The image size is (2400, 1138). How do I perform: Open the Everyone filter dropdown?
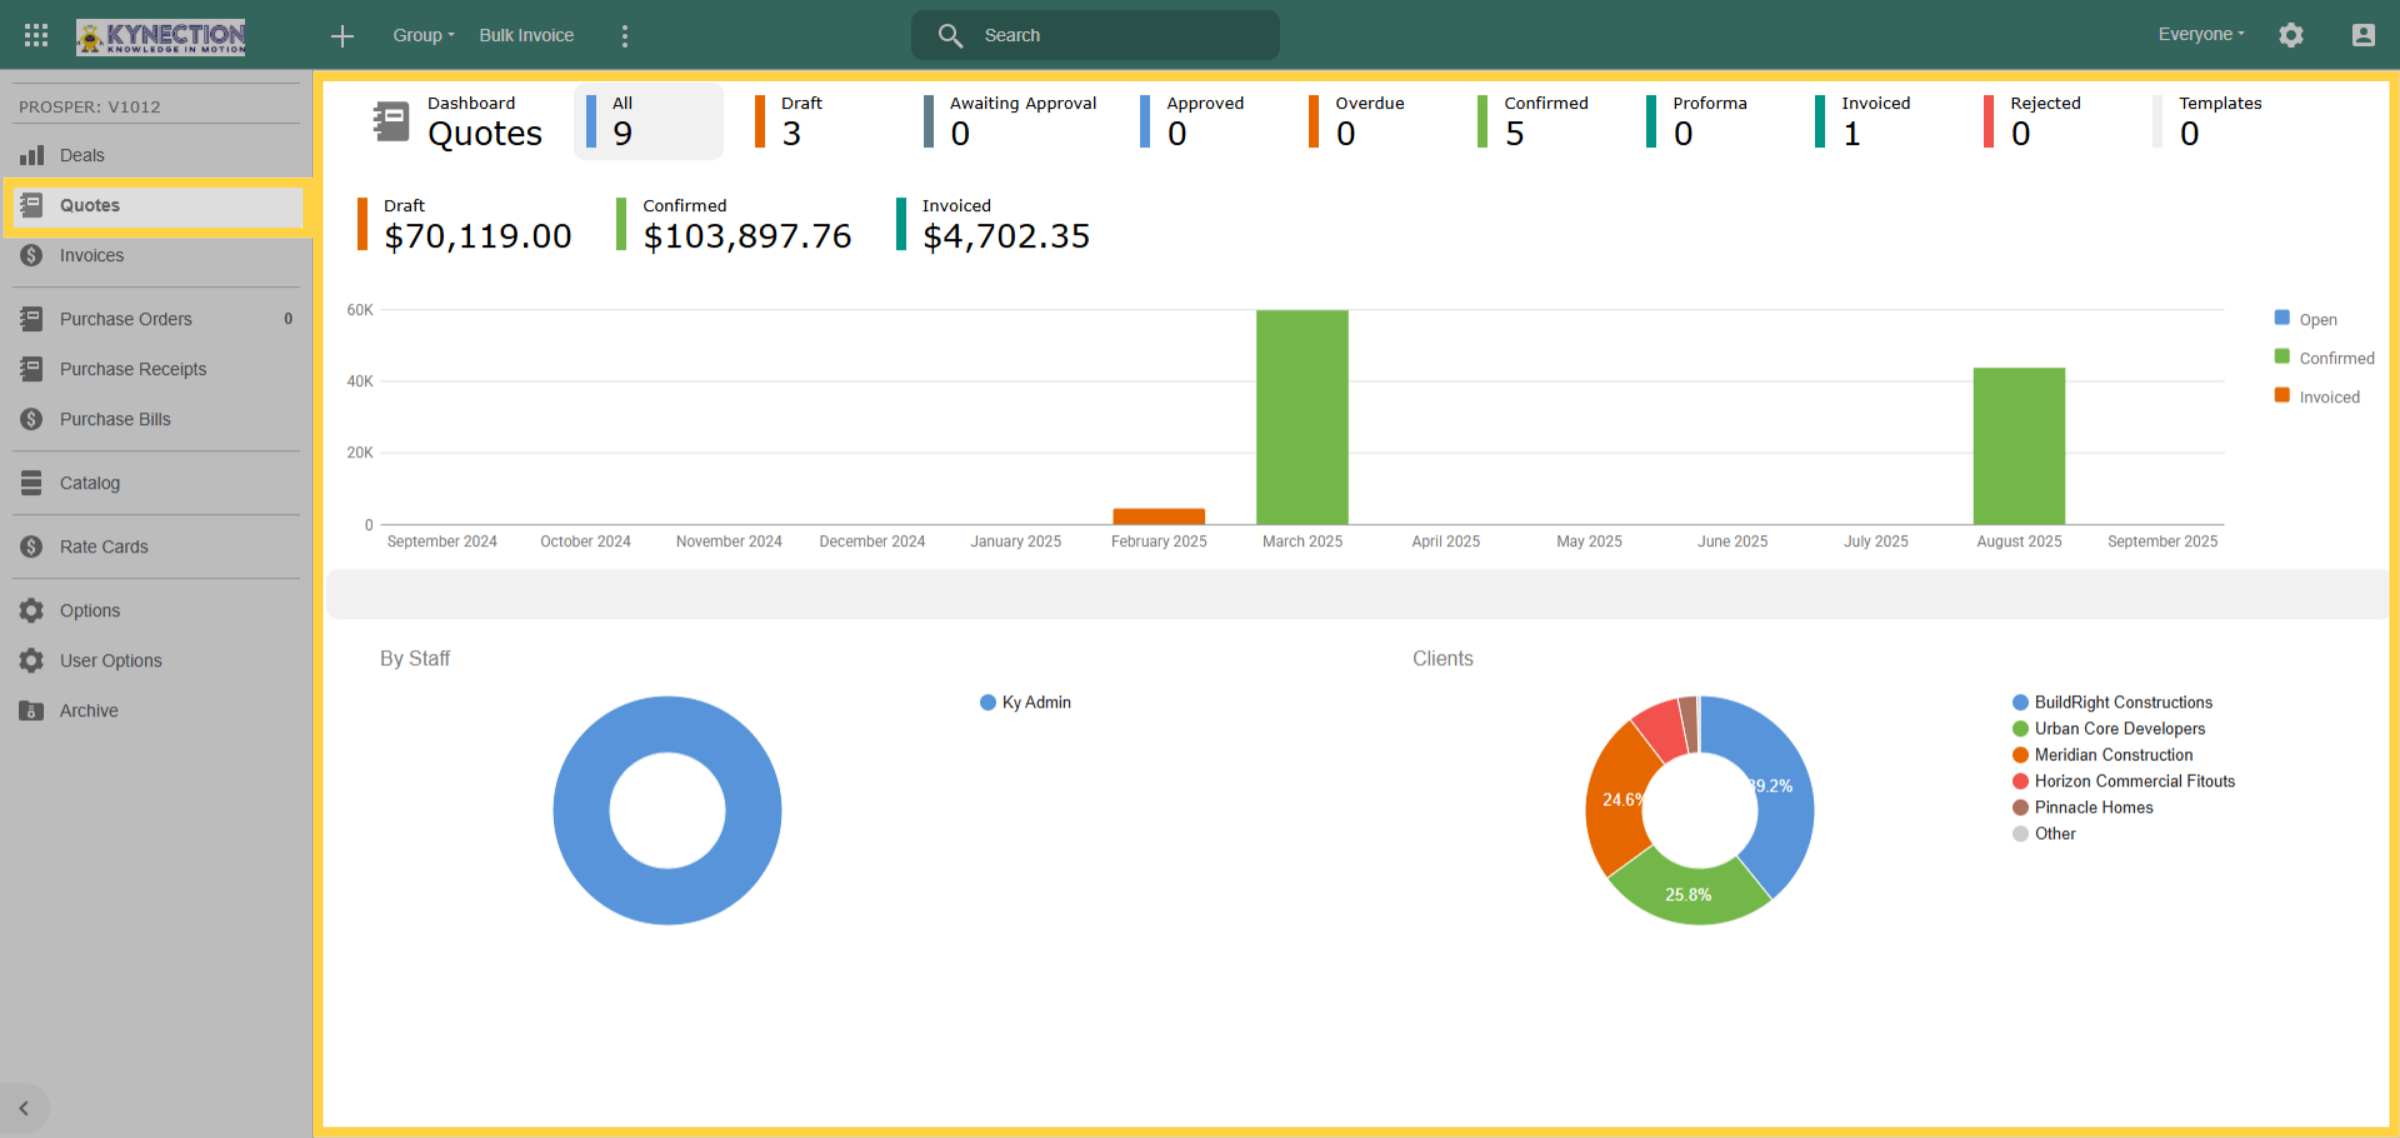2201,34
